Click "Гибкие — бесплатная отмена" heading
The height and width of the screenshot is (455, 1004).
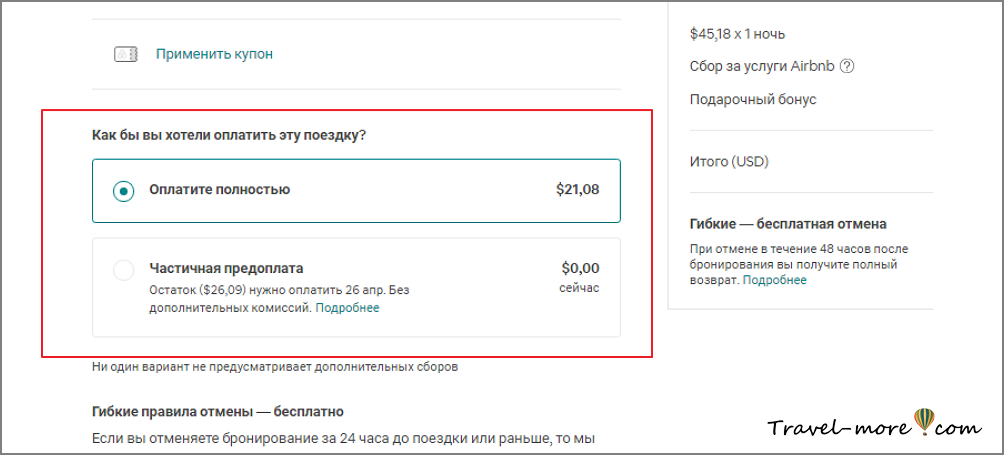tap(788, 224)
